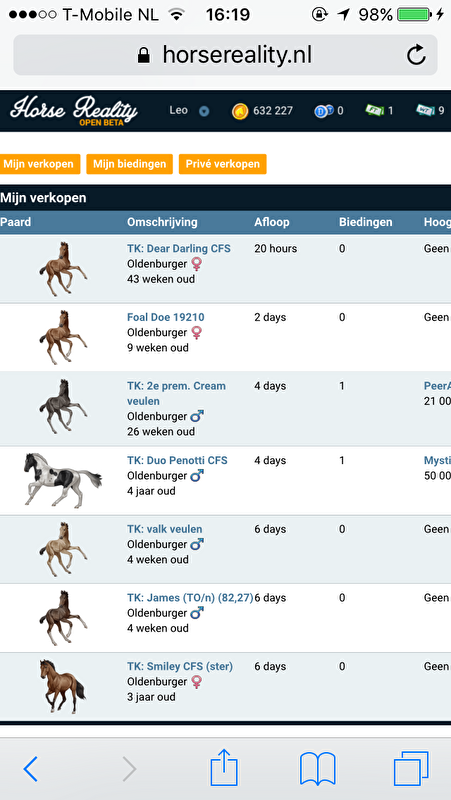
Task: Click the green FT ticket icon
Action: point(374,110)
